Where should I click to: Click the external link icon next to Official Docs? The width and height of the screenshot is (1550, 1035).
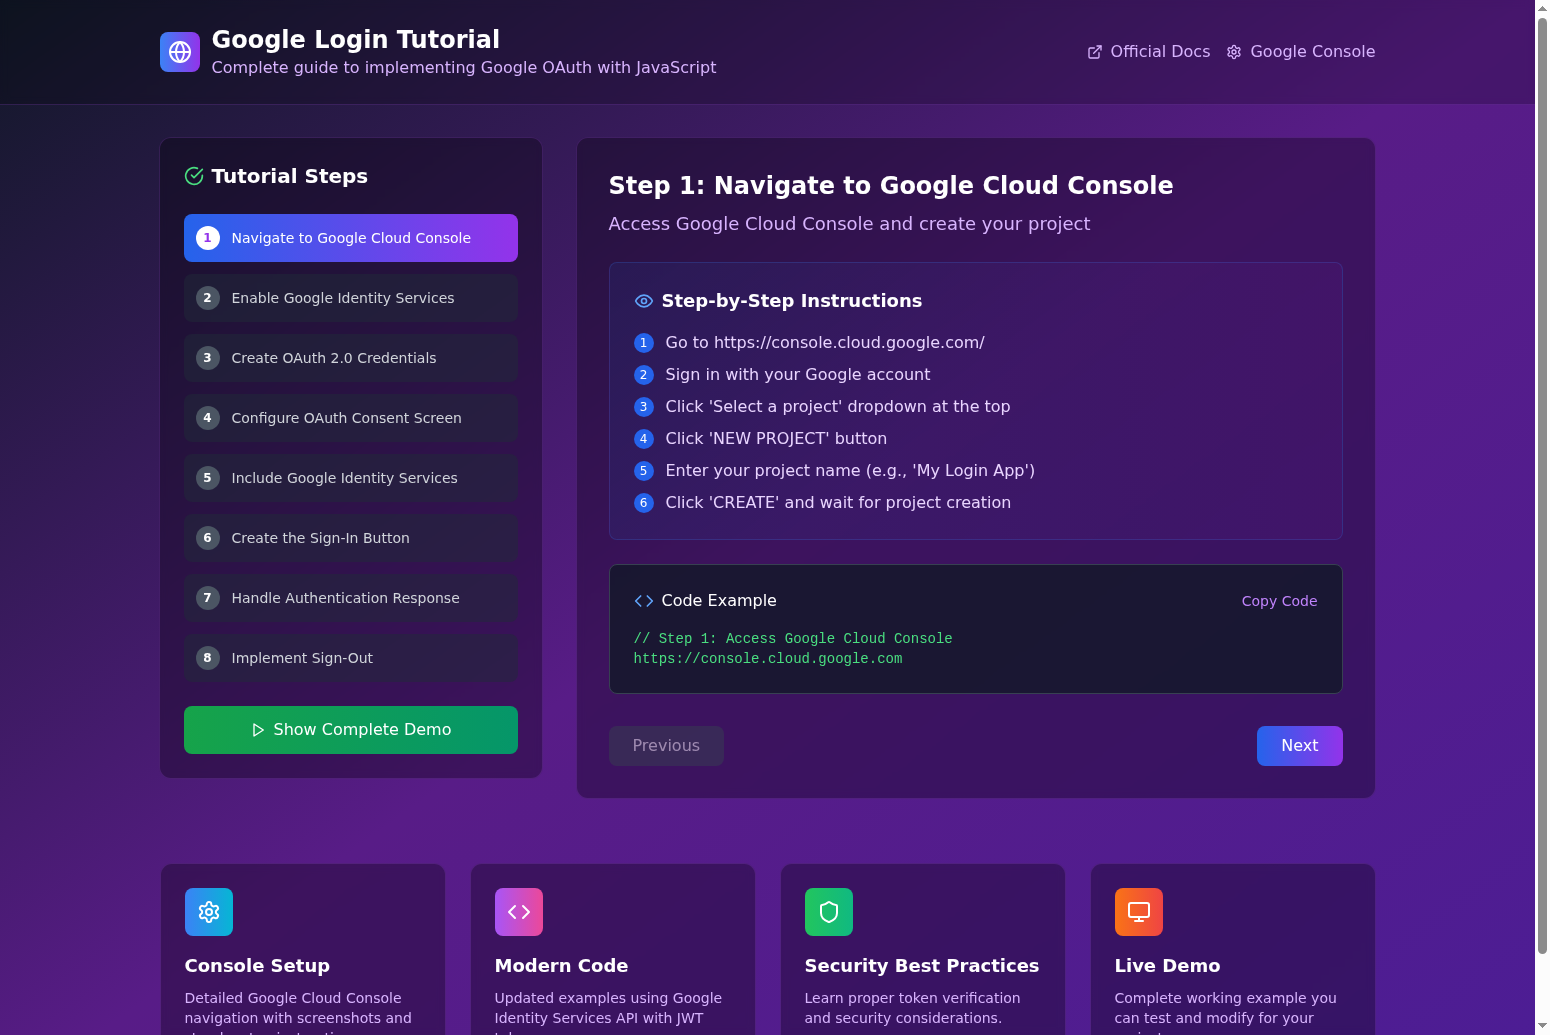(1094, 51)
